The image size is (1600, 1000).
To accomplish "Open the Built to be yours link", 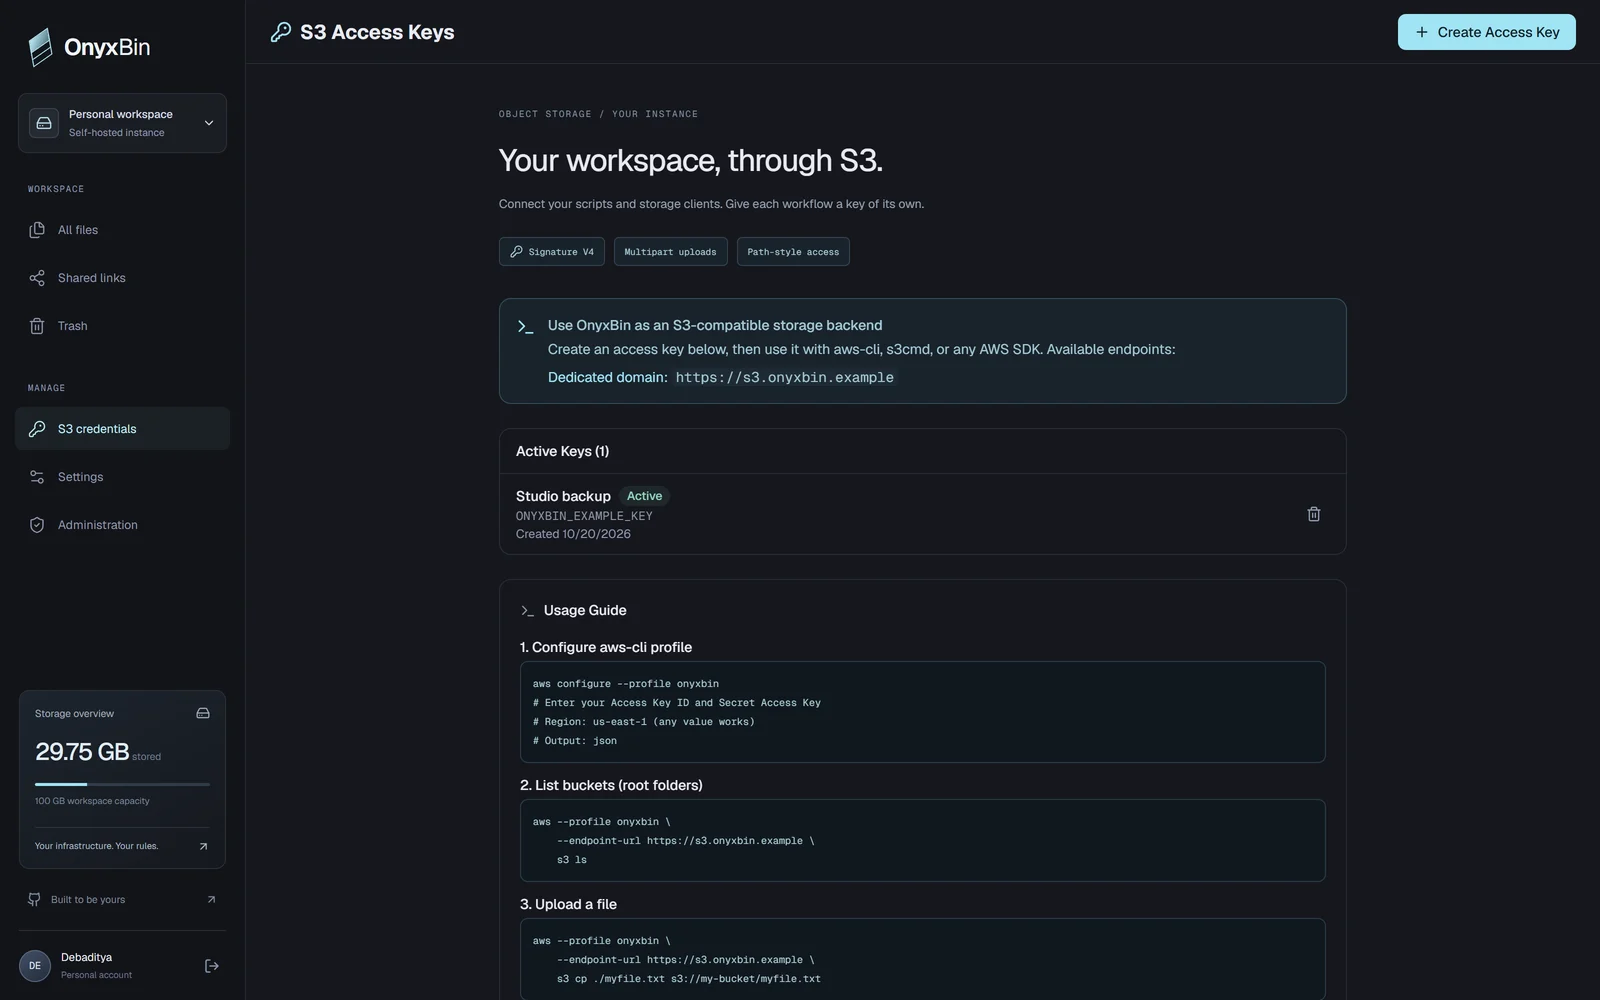I will pos(122,900).
